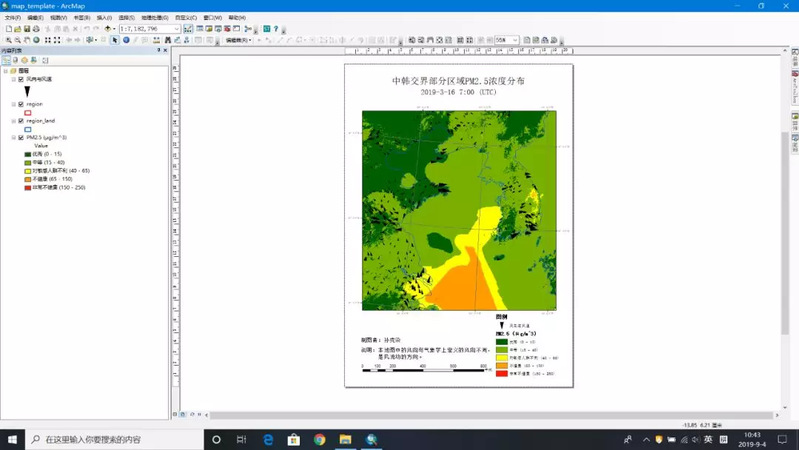Click the Windows taskbar search box
799x450 pixels.
(110, 439)
